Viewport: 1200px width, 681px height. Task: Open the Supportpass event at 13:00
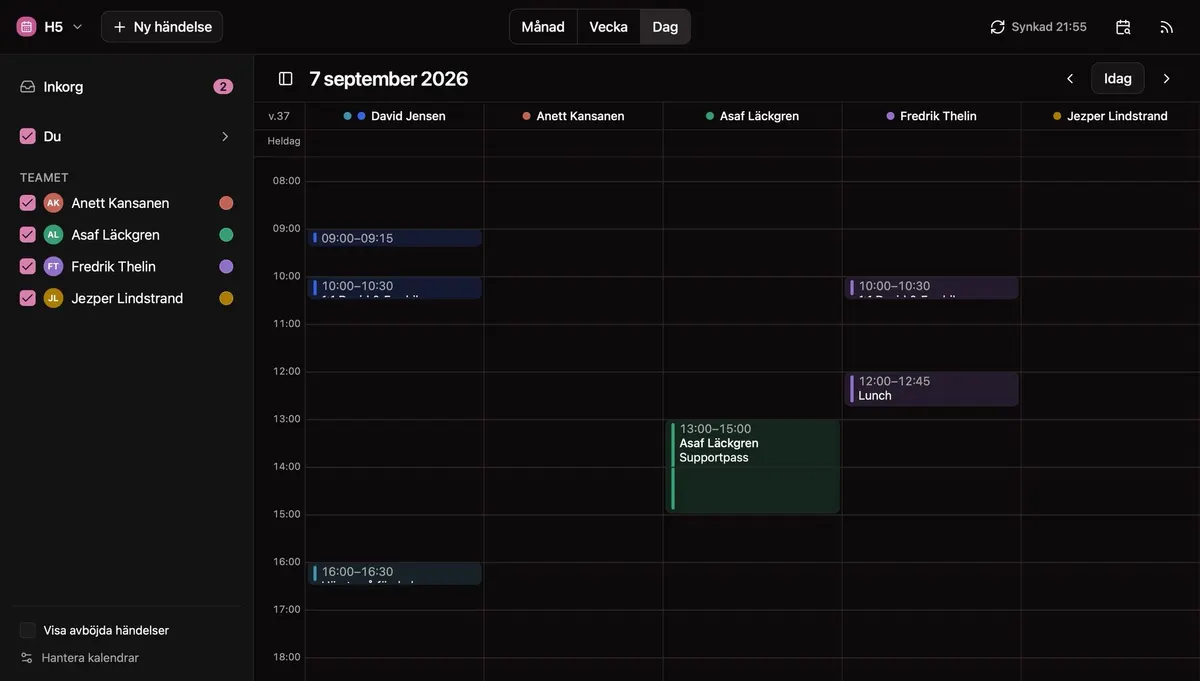click(752, 467)
